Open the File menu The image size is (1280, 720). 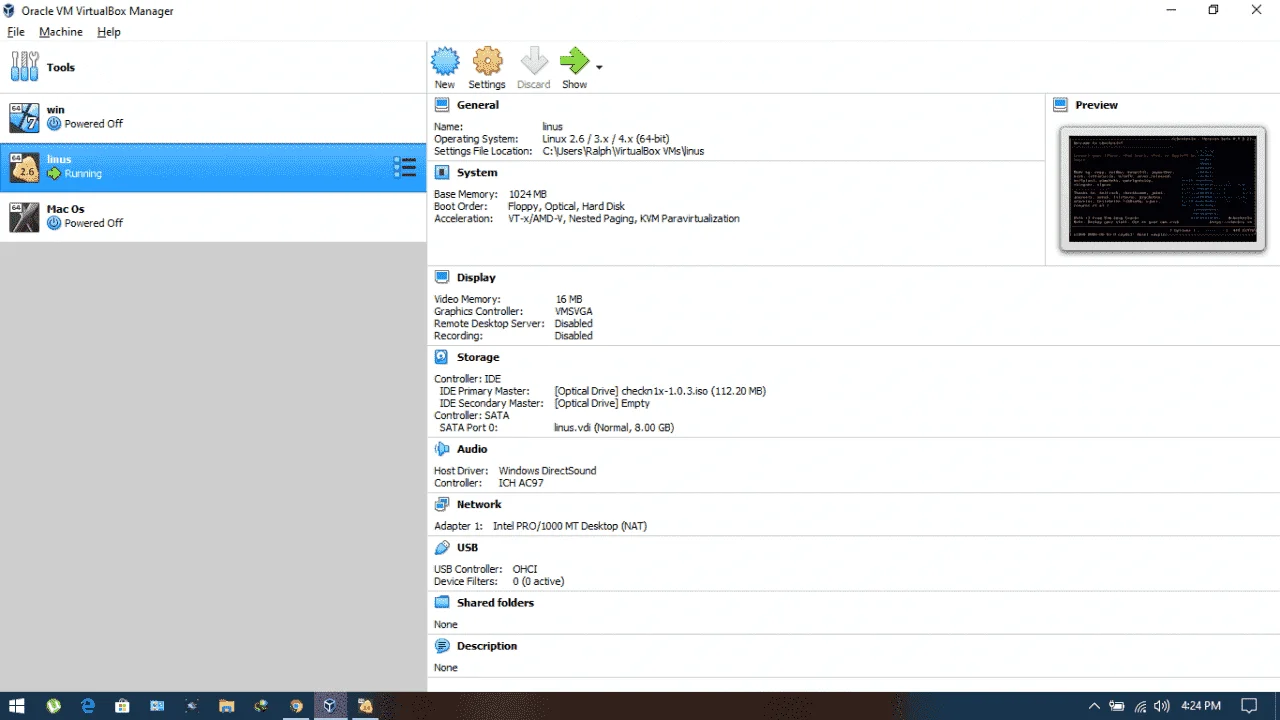[x=16, y=32]
